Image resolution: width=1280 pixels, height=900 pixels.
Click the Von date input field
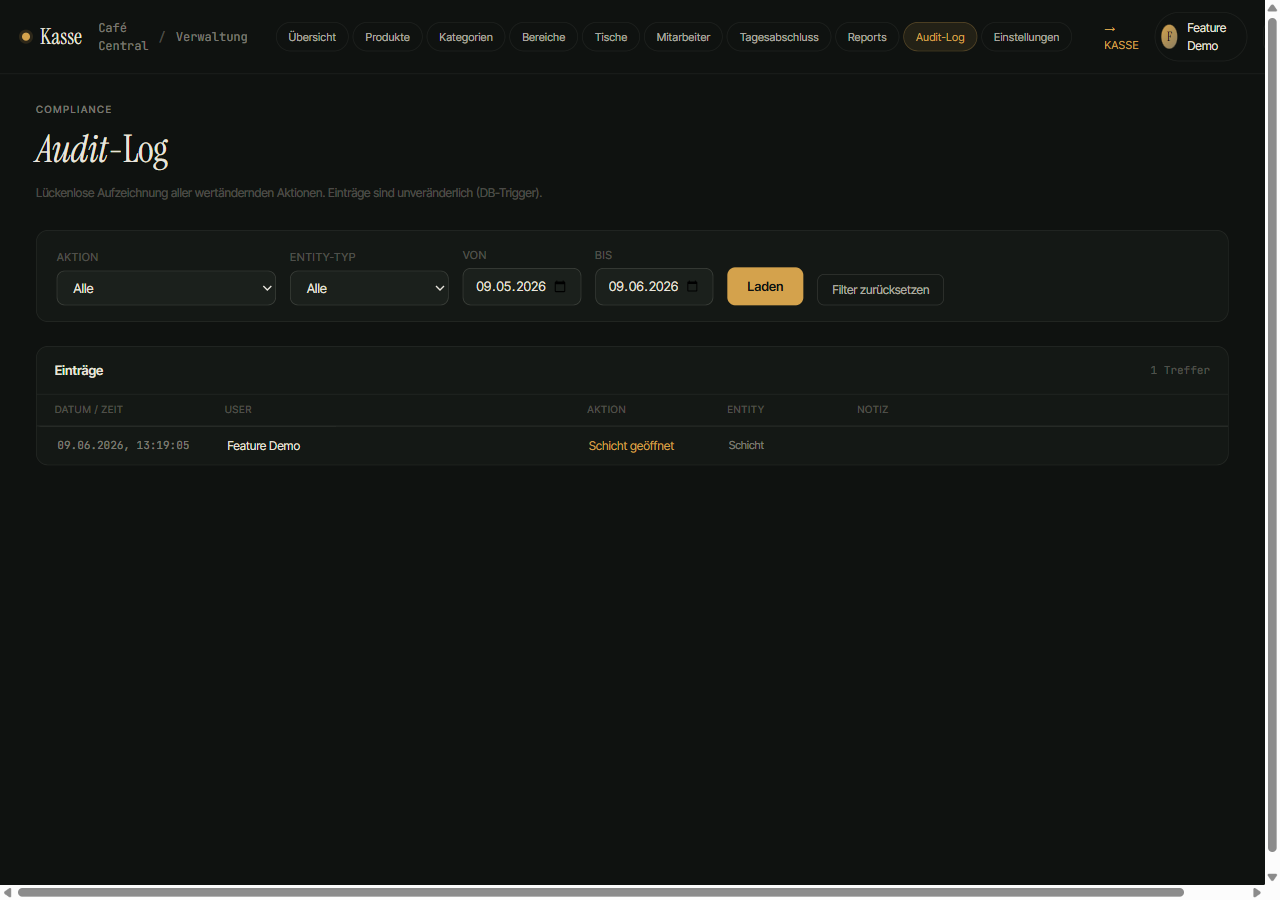pyautogui.click(x=521, y=287)
